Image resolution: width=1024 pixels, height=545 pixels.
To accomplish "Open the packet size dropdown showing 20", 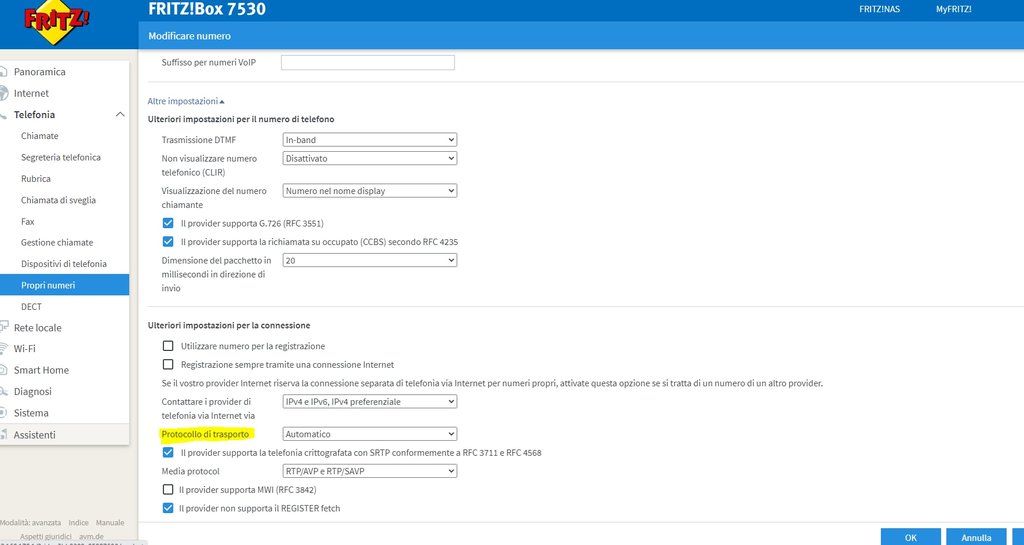I will coord(369,260).
